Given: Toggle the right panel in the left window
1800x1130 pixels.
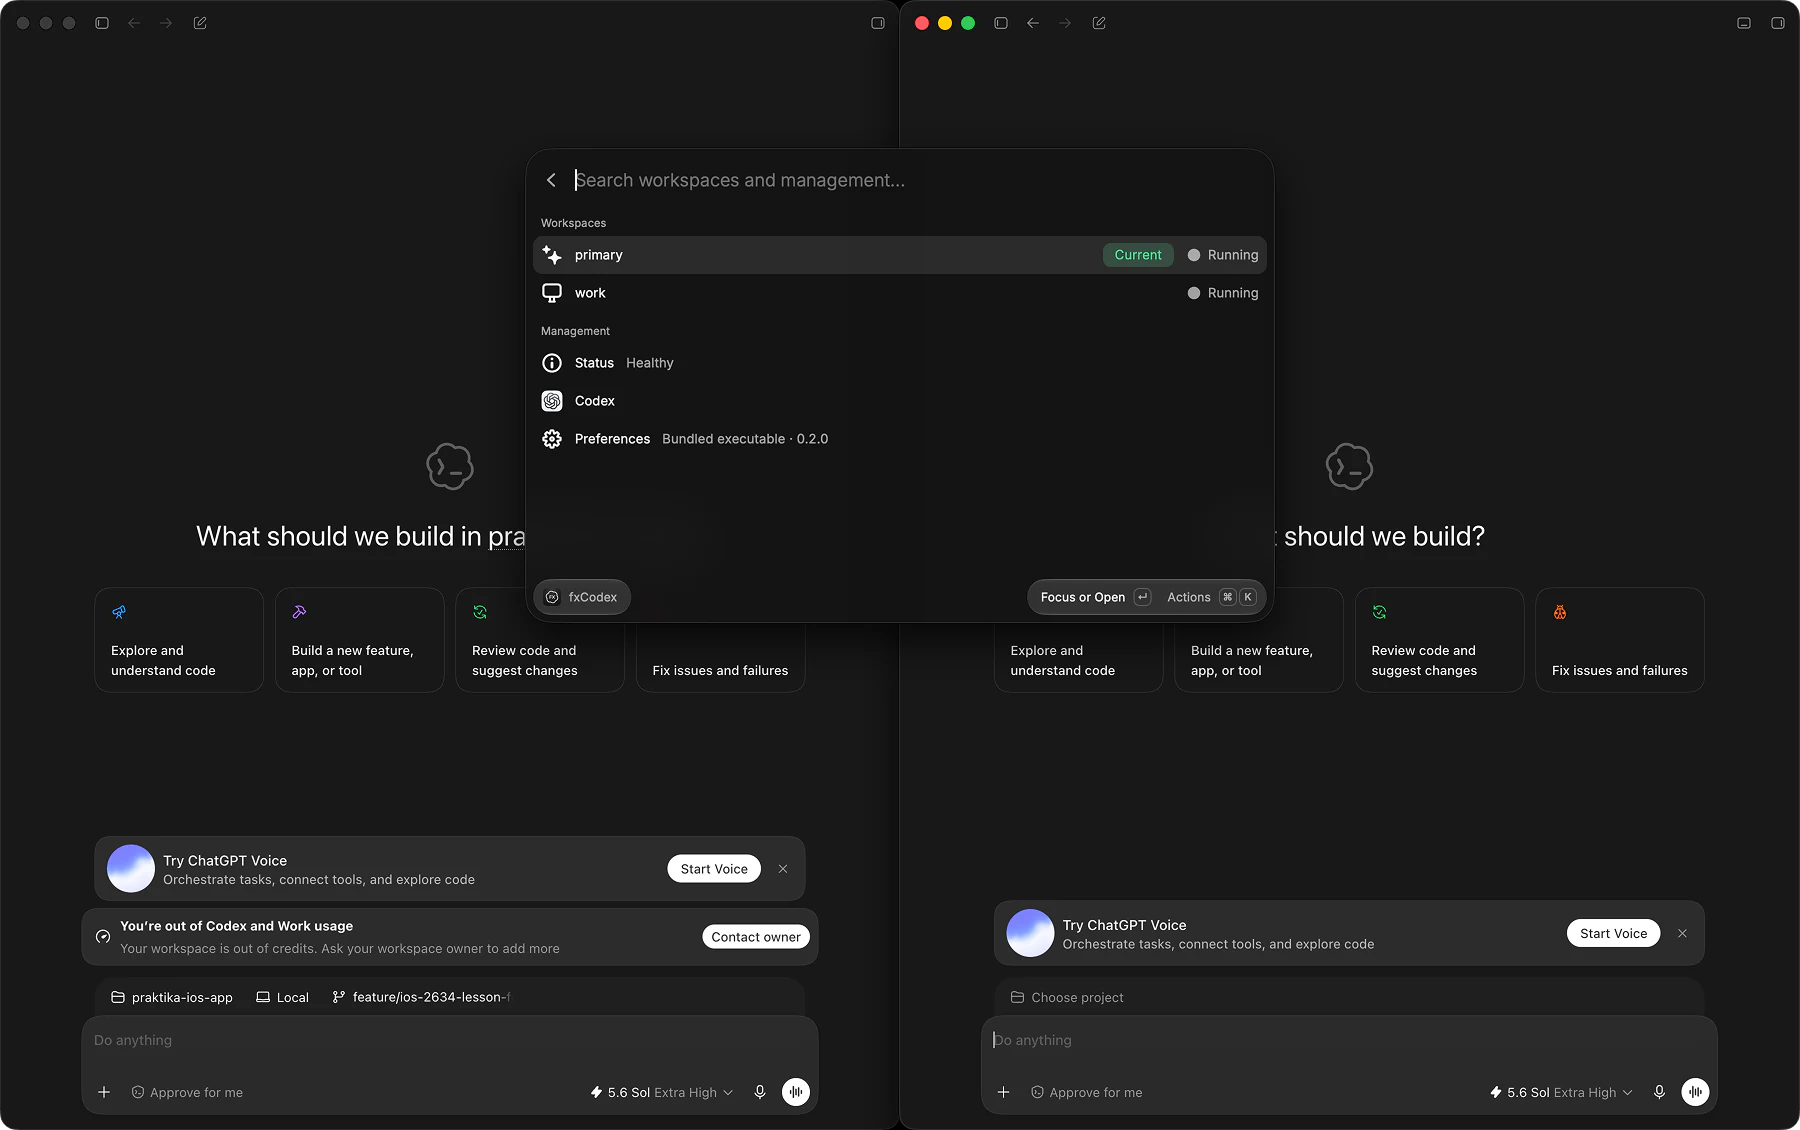Looking at the screenshot, I should tap(878, 23).
